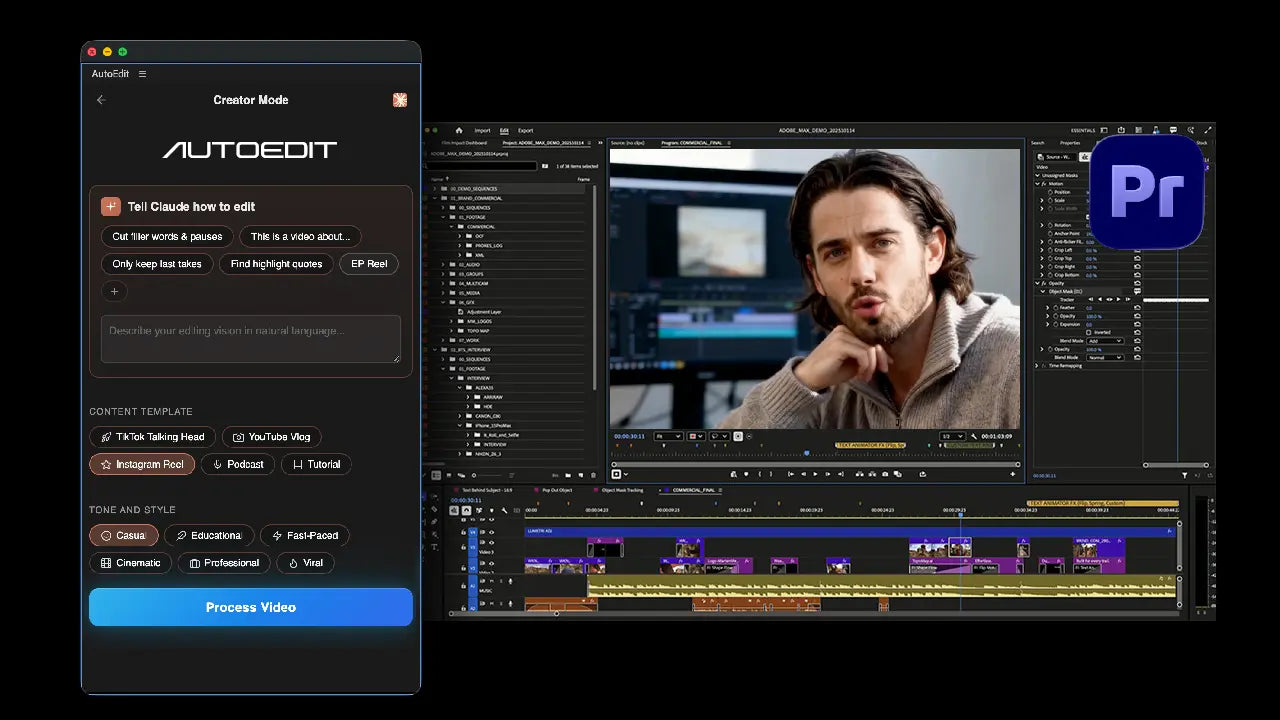
Task: Toggle Fast-Paced tone style
Action: point(305,536)
